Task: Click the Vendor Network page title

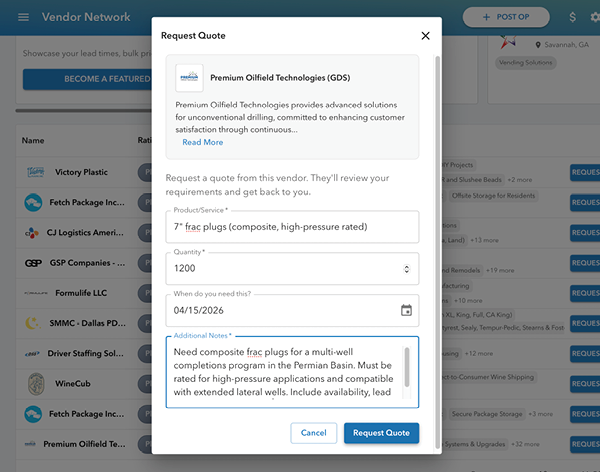Action: coord(86,17)
